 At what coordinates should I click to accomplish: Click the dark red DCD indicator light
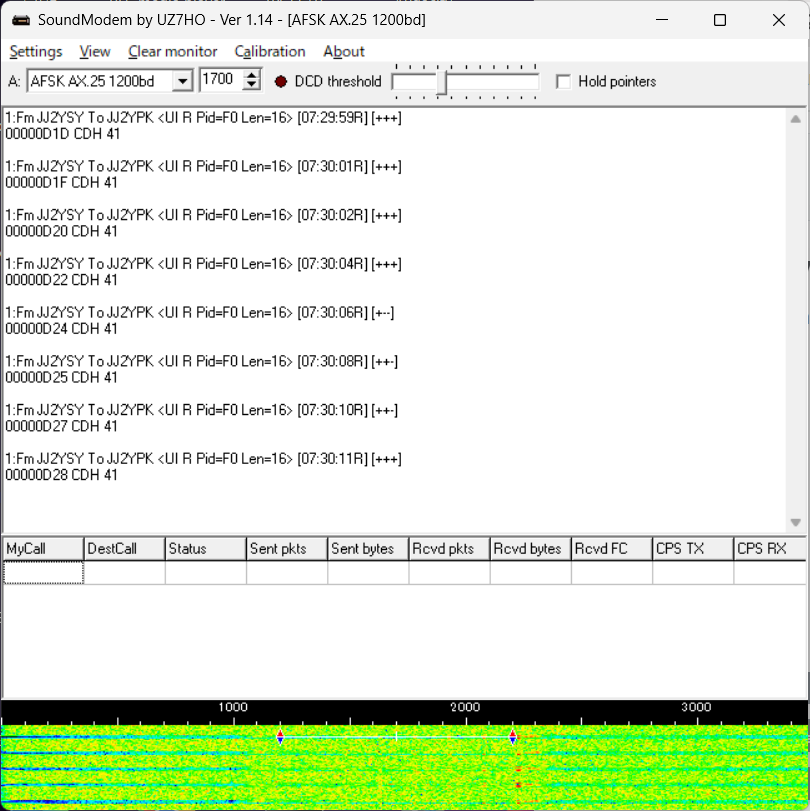(281, 81)
